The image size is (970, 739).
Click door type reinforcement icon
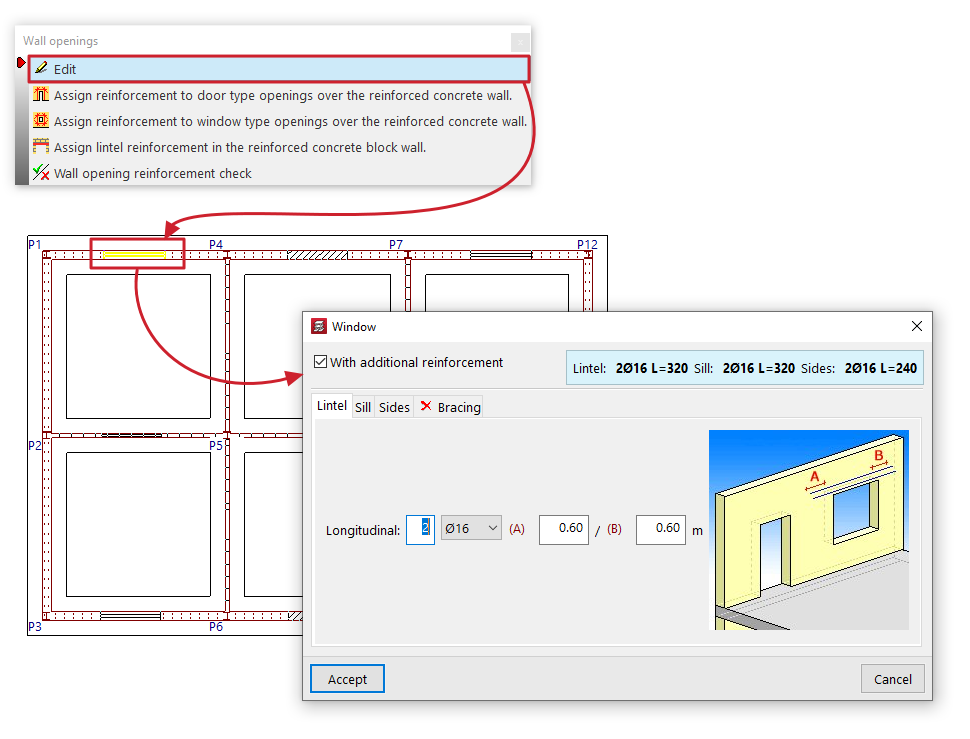point(41,94)
